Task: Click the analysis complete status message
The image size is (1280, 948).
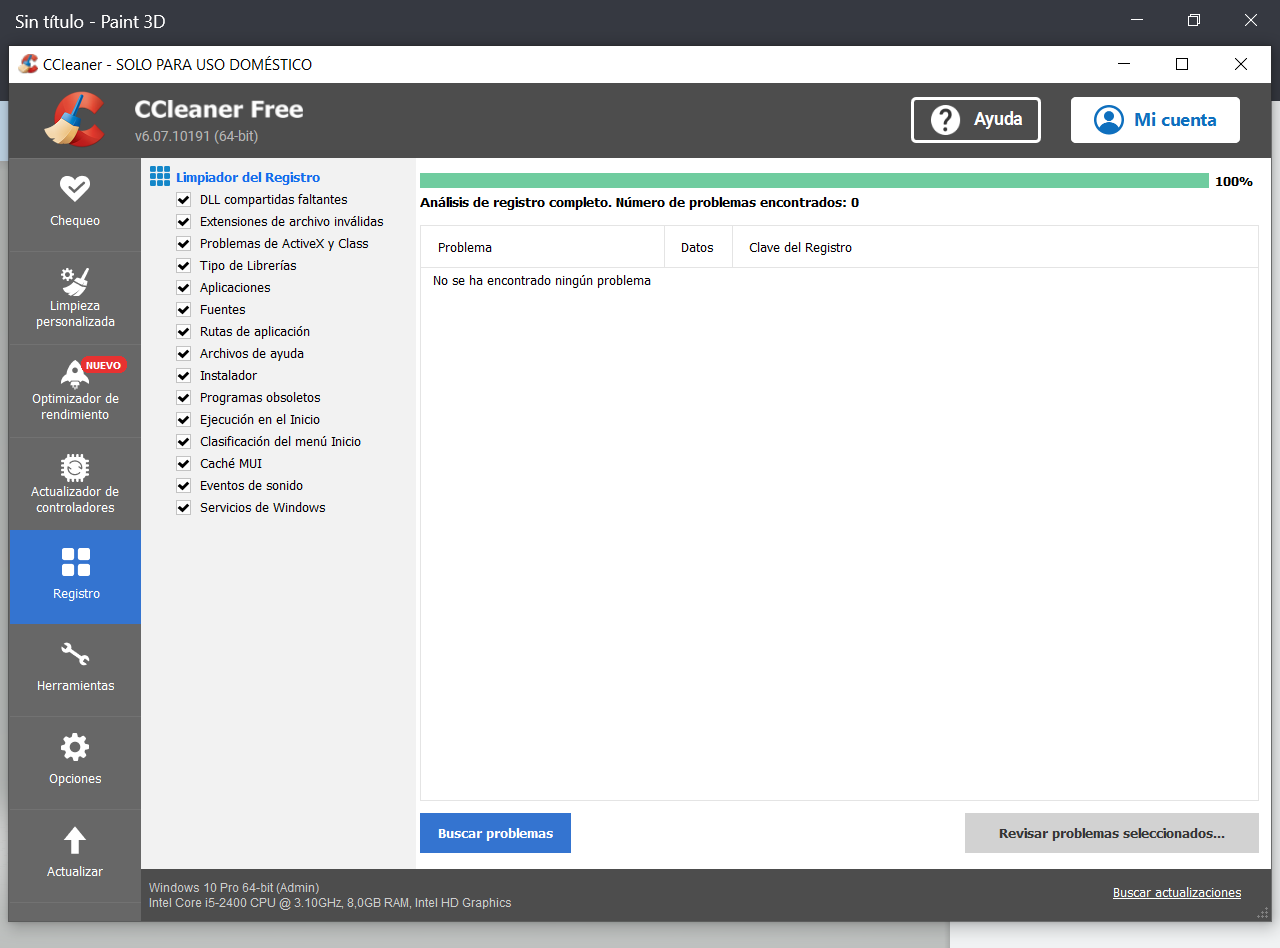Action: (x=639, y=203)
